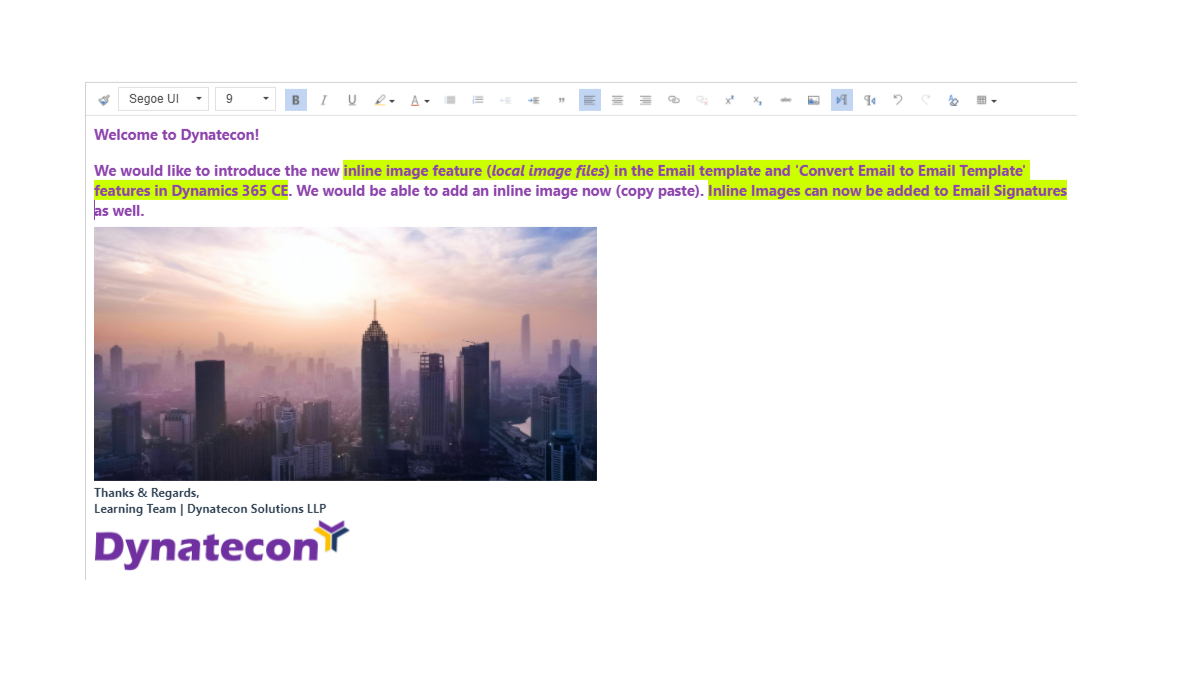Switch alignment to center

[617, 99]
